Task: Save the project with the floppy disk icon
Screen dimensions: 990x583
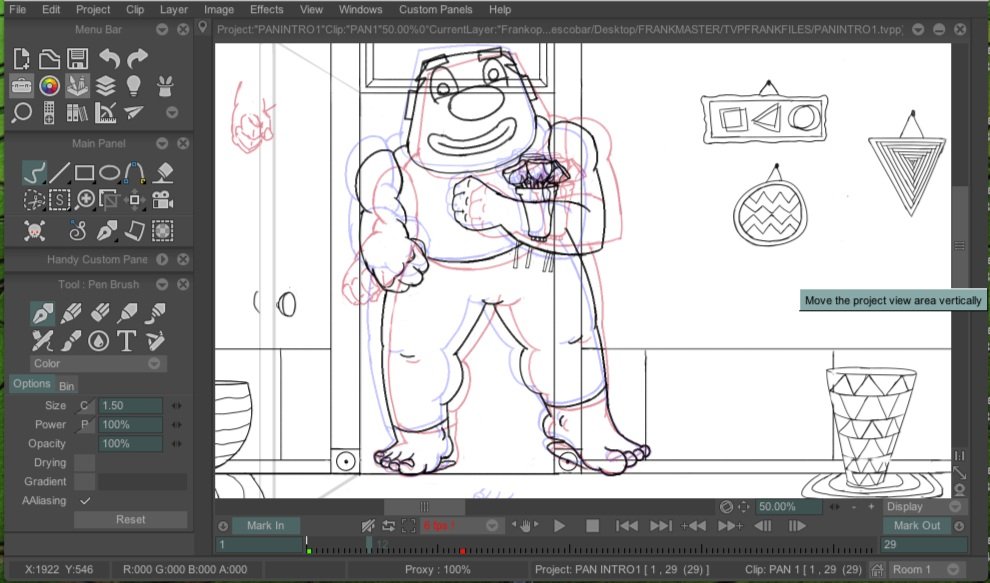Action: tap(77, 59)
